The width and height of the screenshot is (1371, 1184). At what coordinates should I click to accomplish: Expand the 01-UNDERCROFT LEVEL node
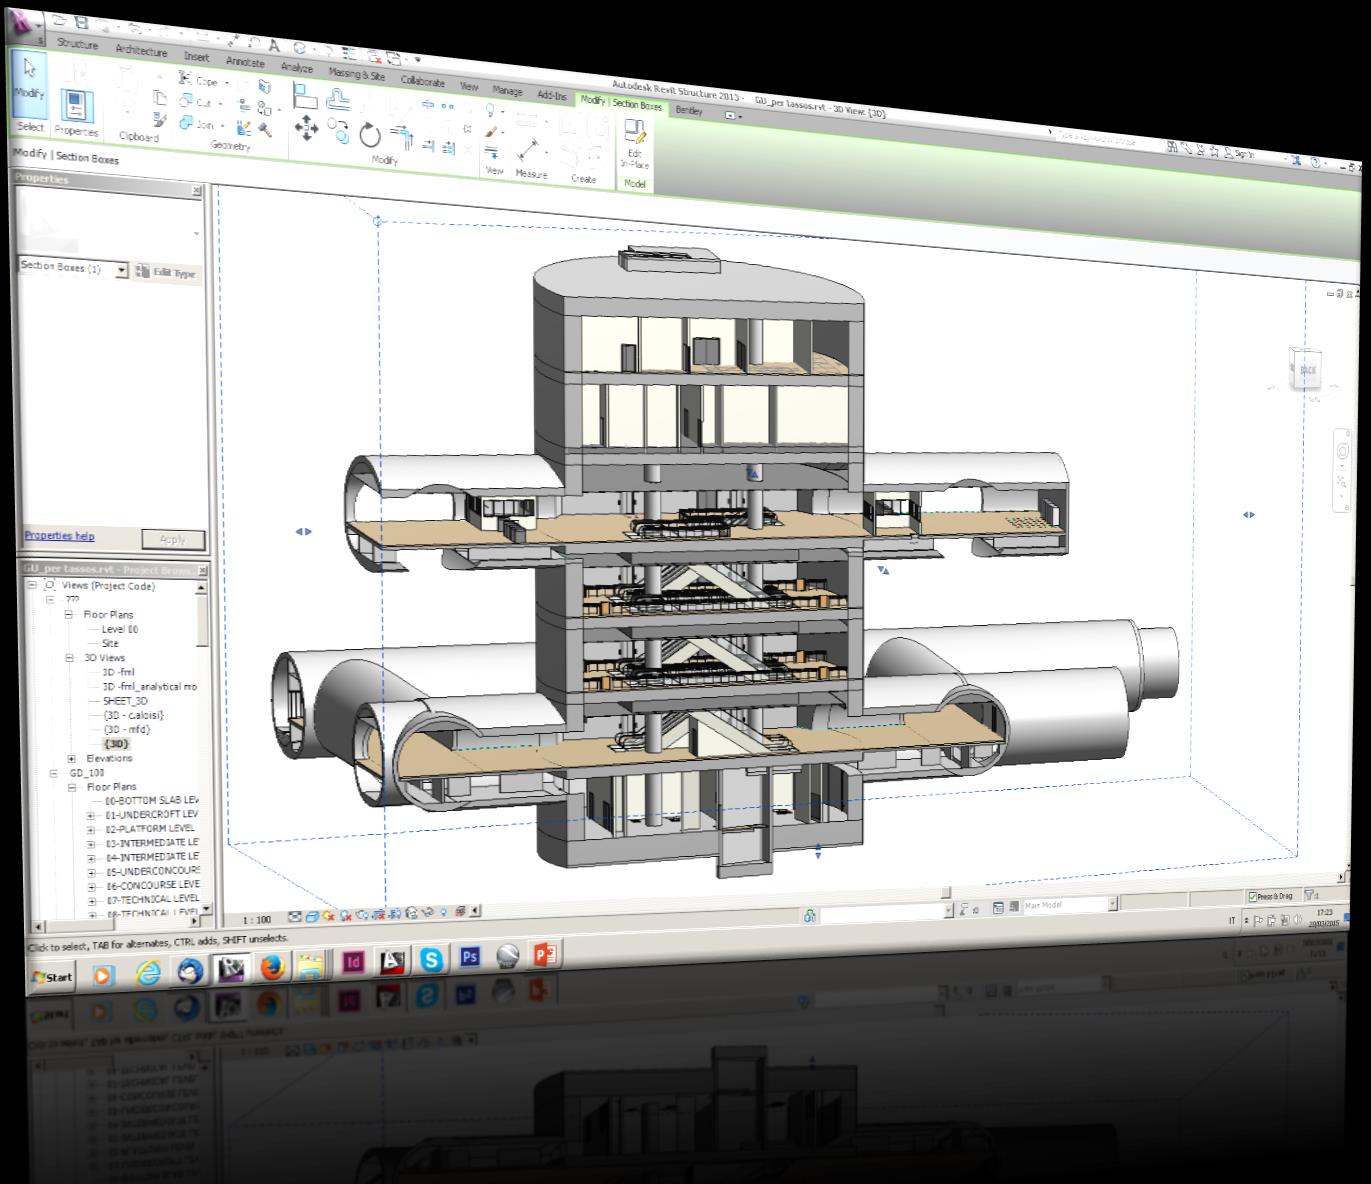91,815
